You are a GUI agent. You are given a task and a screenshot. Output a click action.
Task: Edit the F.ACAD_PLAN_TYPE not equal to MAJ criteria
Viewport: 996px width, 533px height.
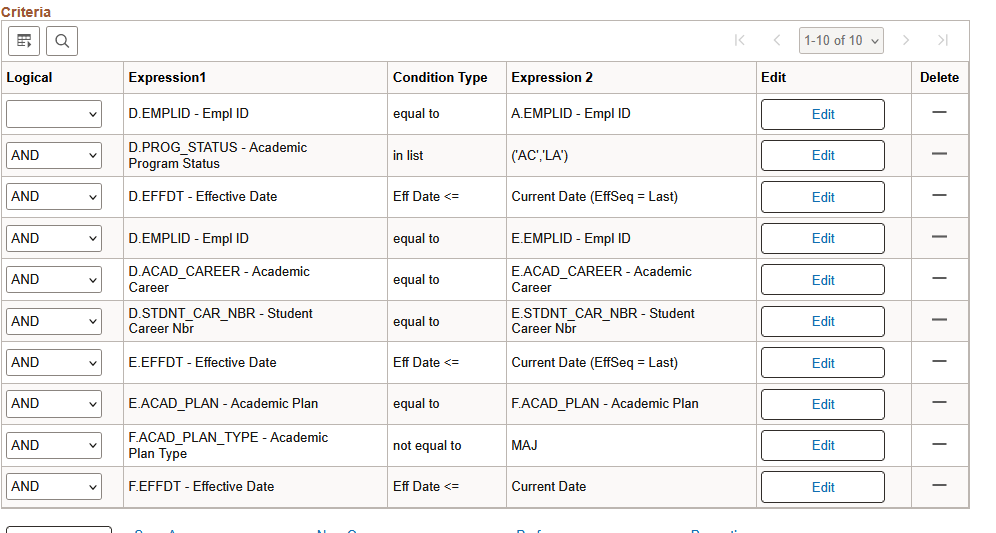coord(822,445)
